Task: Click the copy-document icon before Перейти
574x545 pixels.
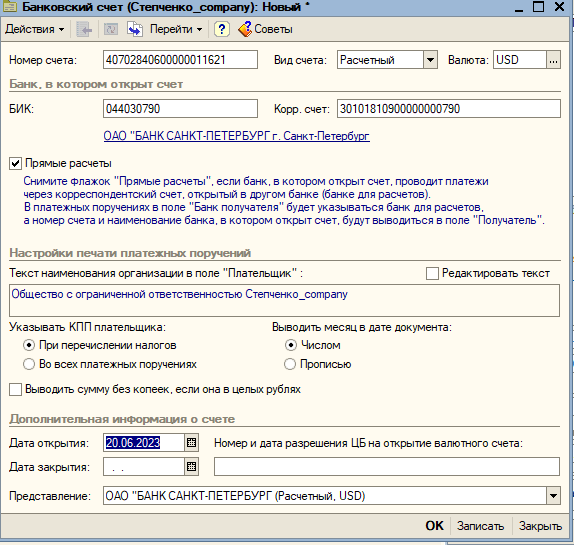Action: 135,29
